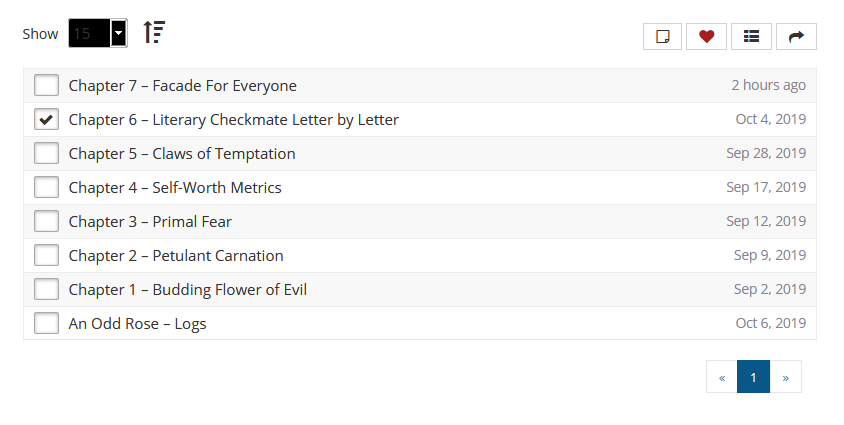This screenshot has width=844, height=425.
Task: Tick the Chapter 5 checkbox
Action: coord(46,154)
